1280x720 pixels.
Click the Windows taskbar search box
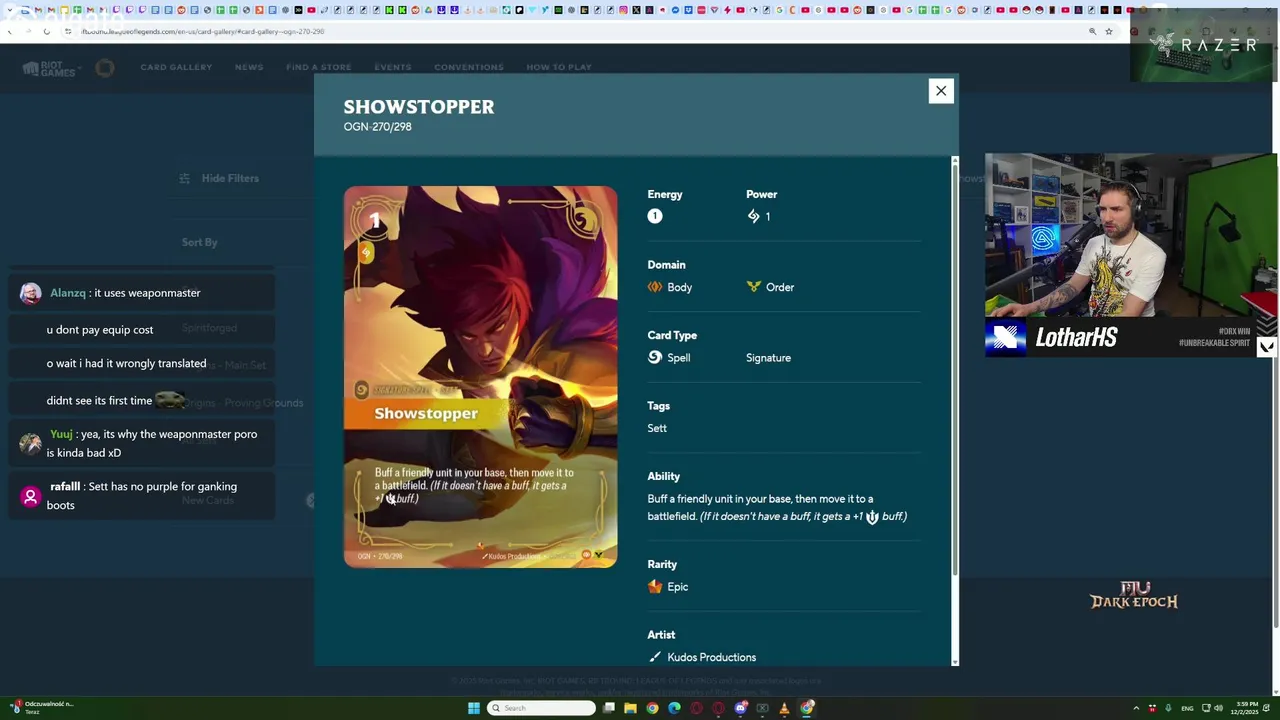pyautogui.click(x=540, y=708)
